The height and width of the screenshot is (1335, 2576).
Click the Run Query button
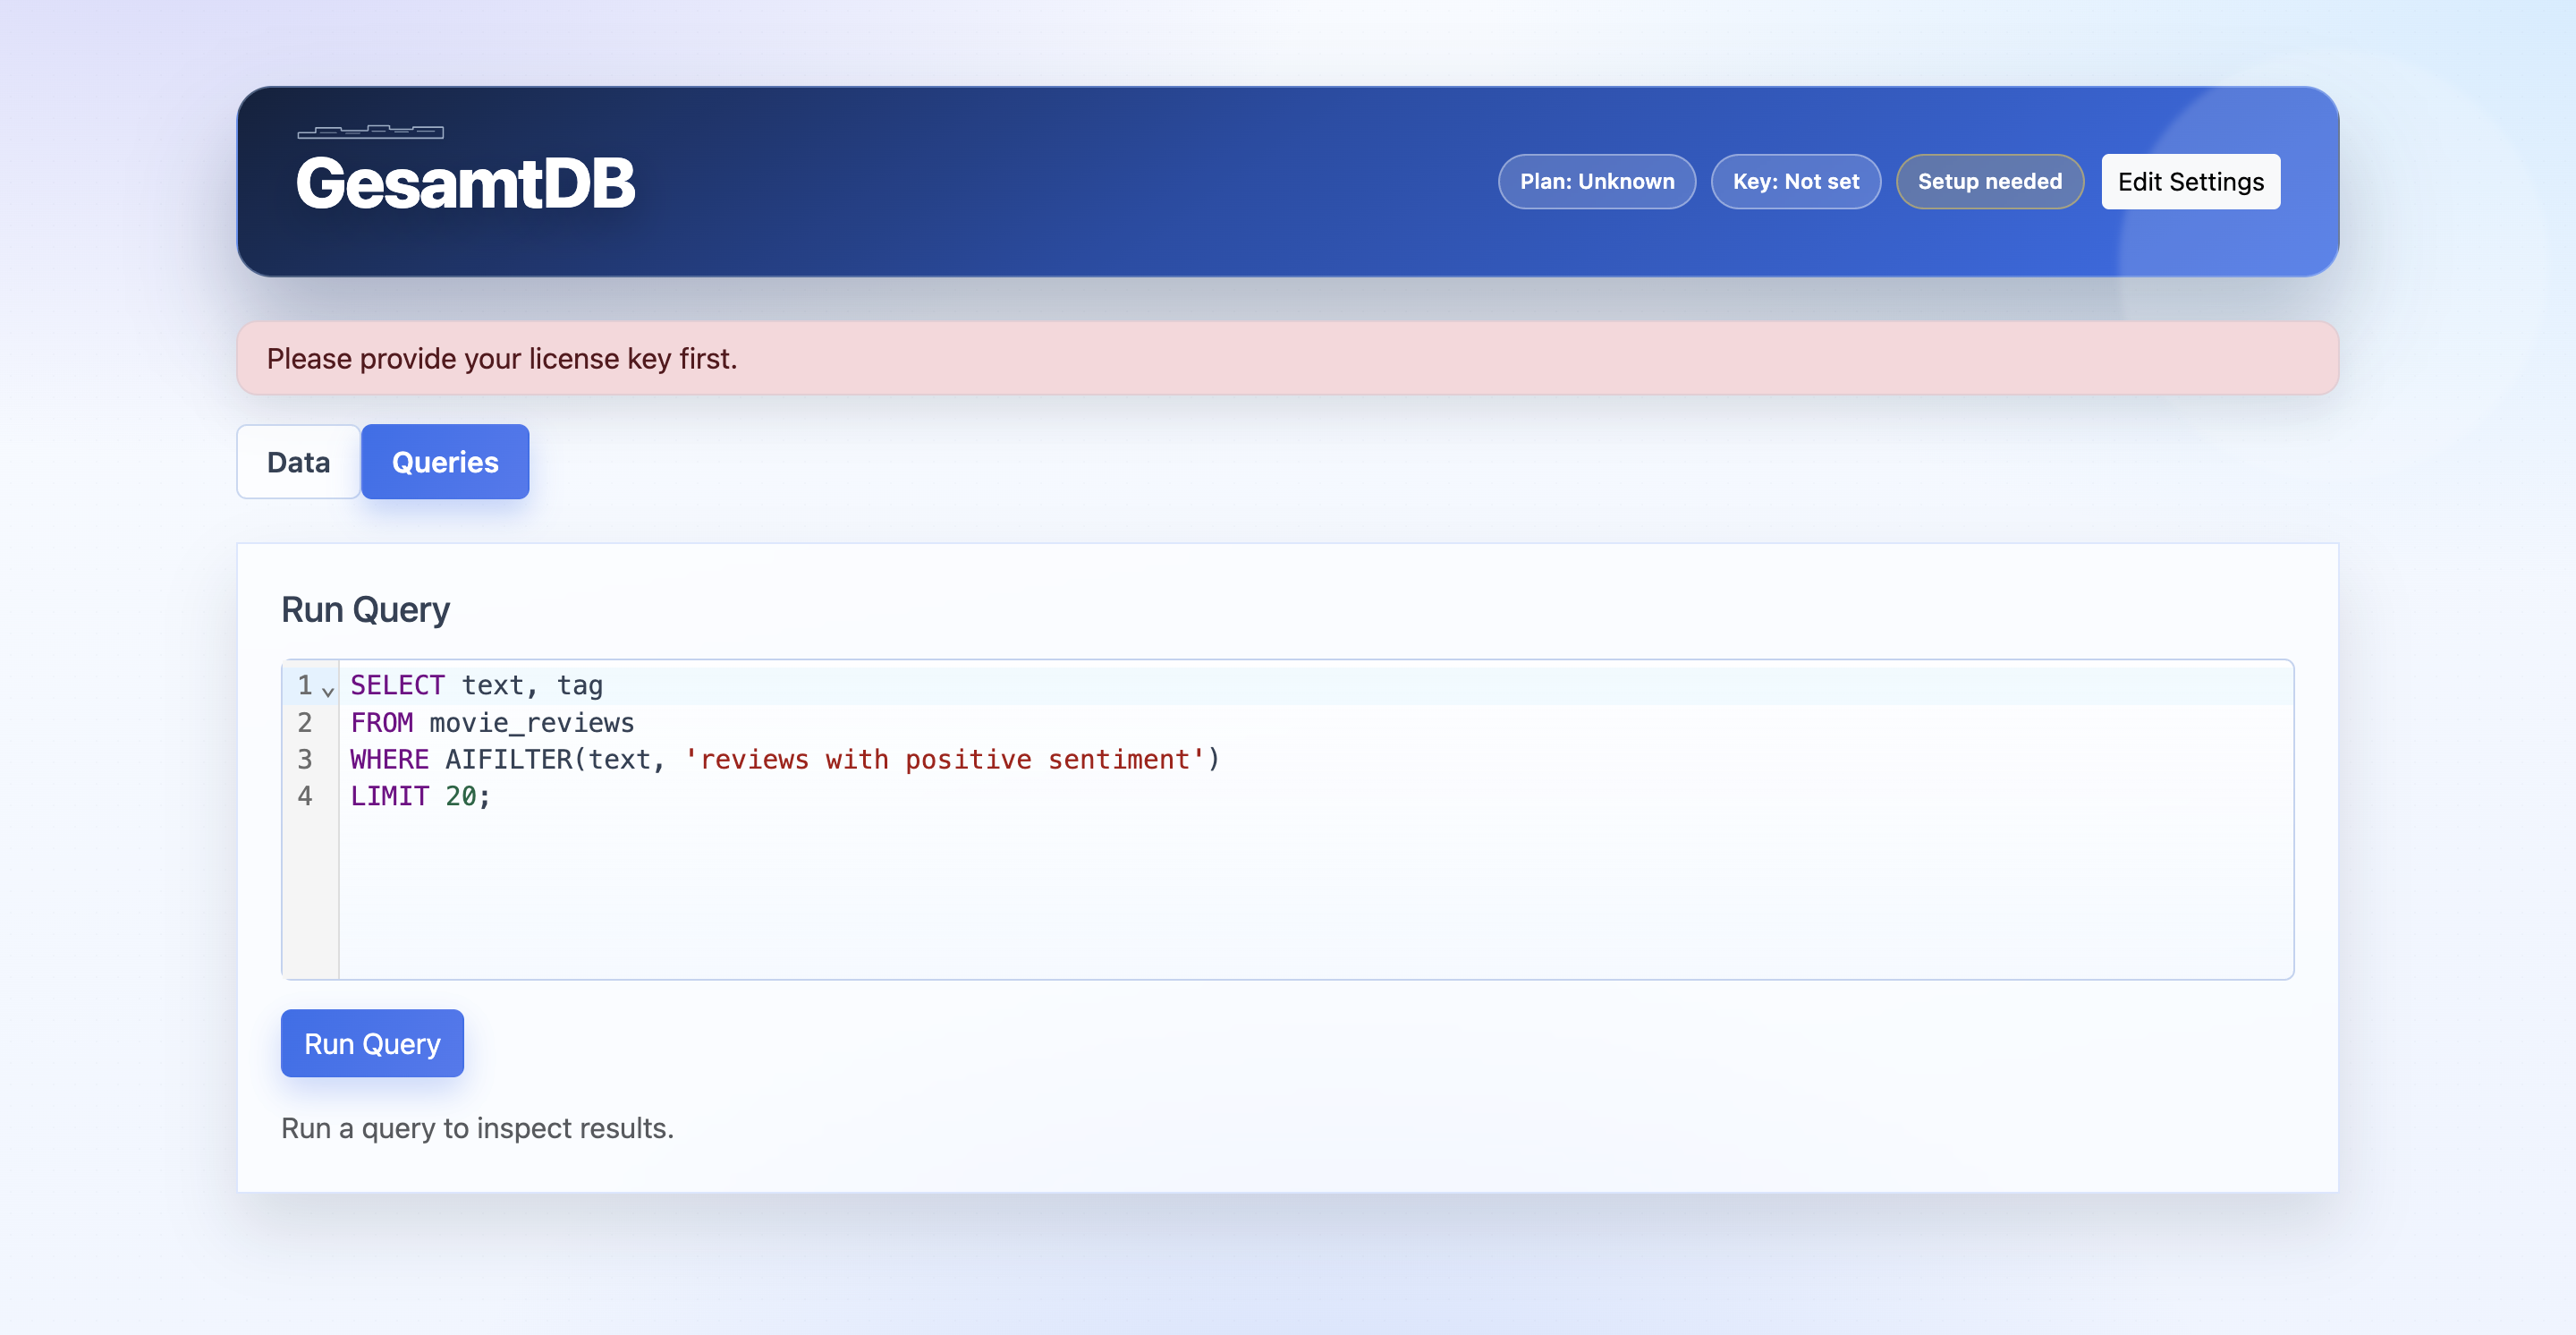372,1043
